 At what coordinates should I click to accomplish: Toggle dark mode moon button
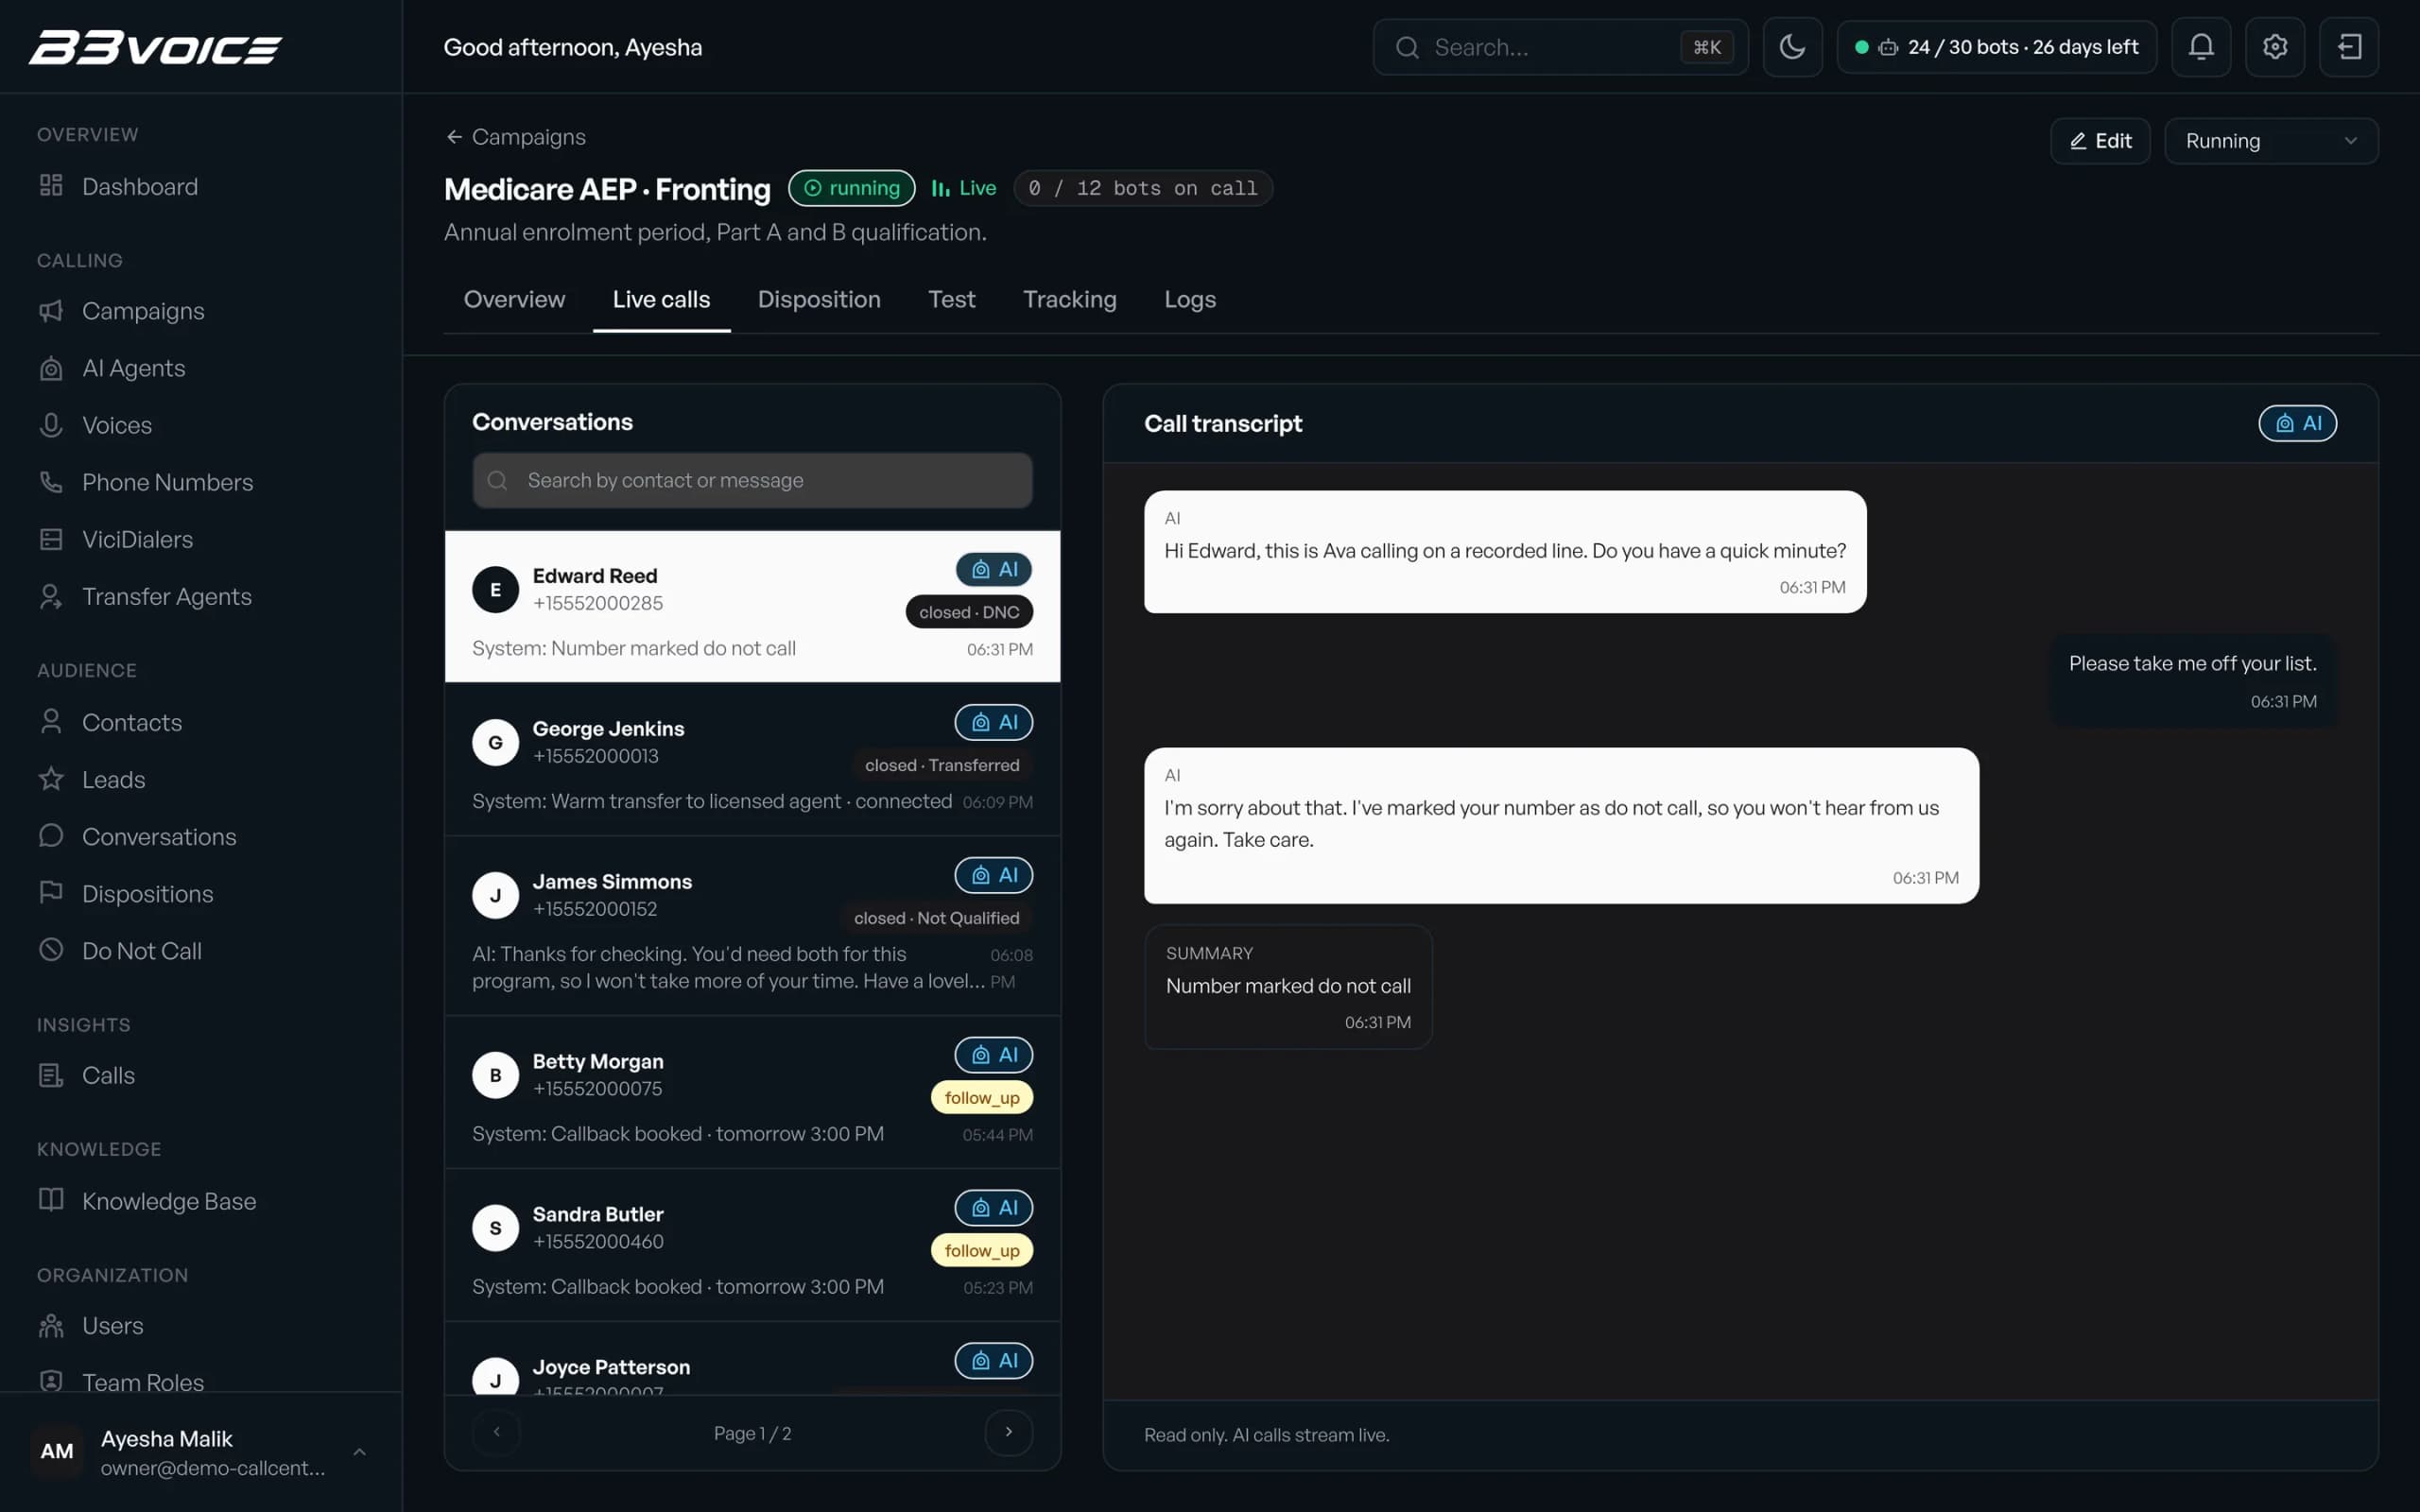click(x=1792, y=47)
